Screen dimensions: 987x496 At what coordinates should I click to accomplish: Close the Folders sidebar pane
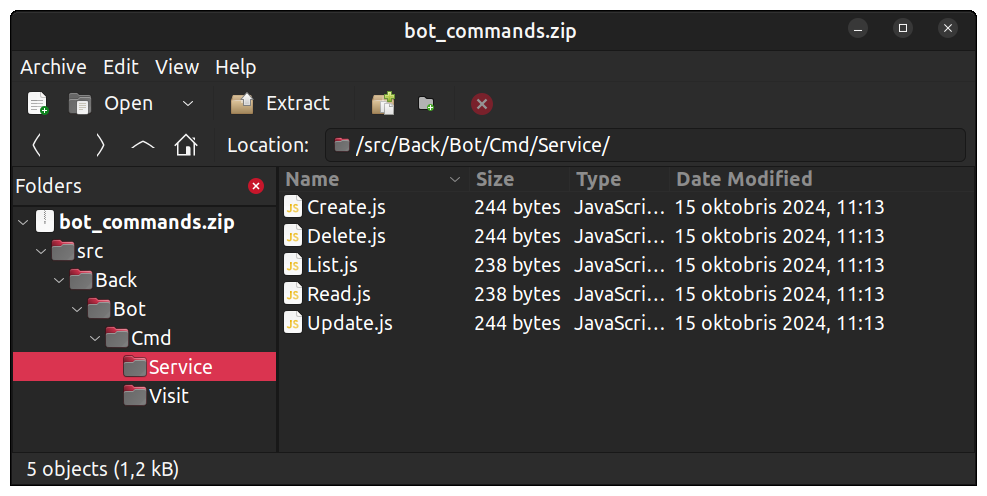pyautogui.click(x=256, y=186)
